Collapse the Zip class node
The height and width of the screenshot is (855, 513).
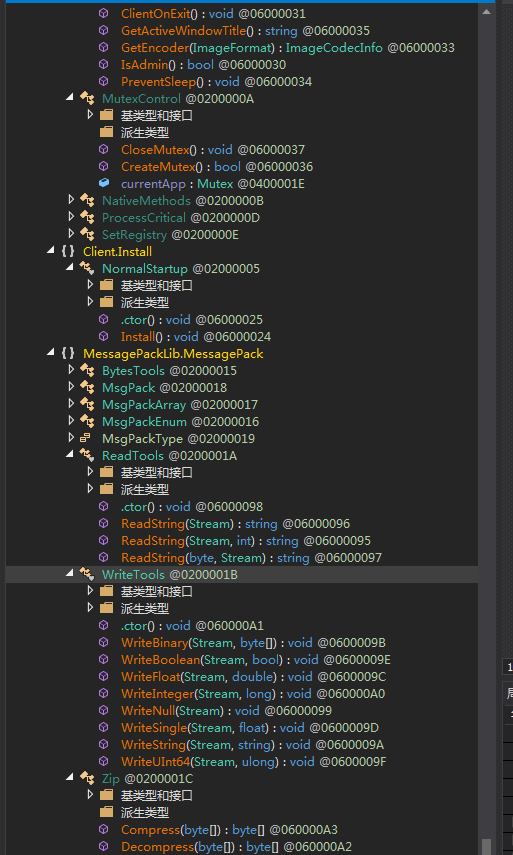70,777
